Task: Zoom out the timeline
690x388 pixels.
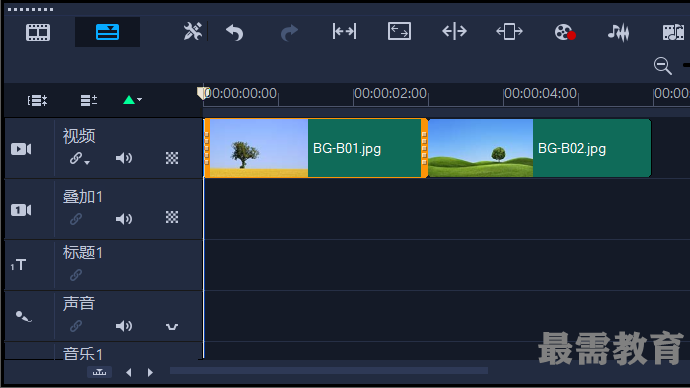Action: tap(662, 66)
